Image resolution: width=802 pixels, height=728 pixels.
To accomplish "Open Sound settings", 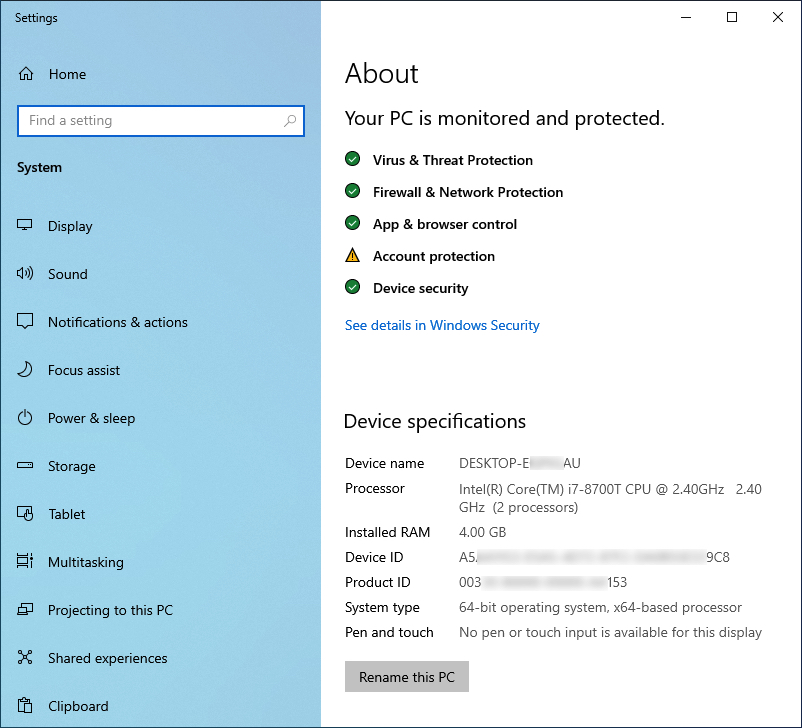I will [67, 274].
